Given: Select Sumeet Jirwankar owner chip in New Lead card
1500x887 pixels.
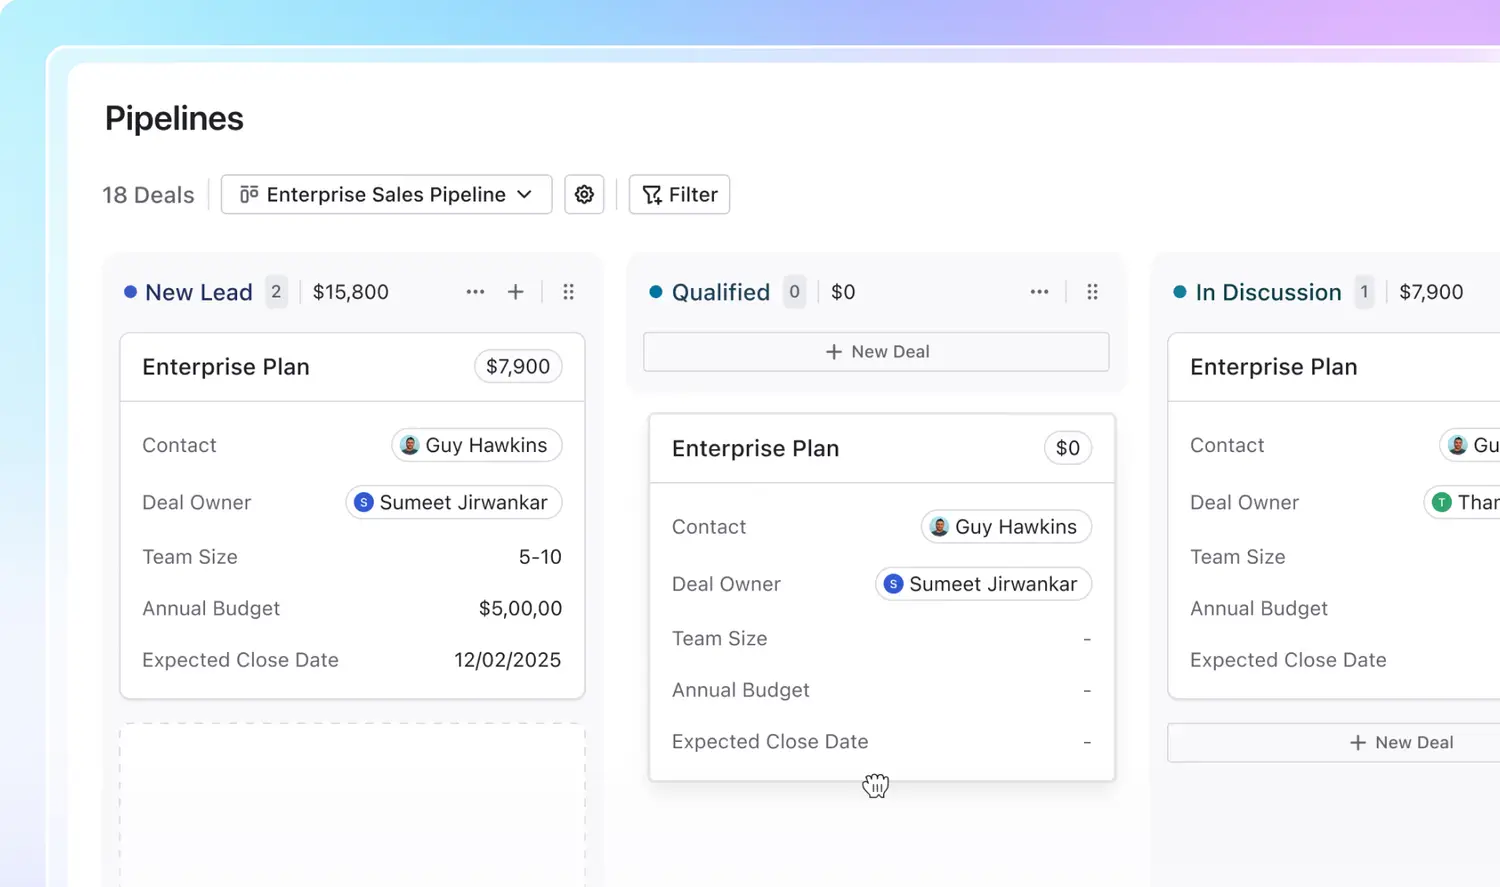Looking at the screenshot, I should tap(453, 502).
